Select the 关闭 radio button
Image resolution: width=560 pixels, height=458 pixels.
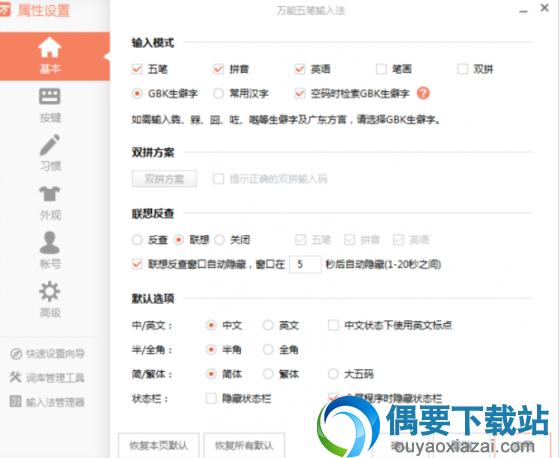219,240
